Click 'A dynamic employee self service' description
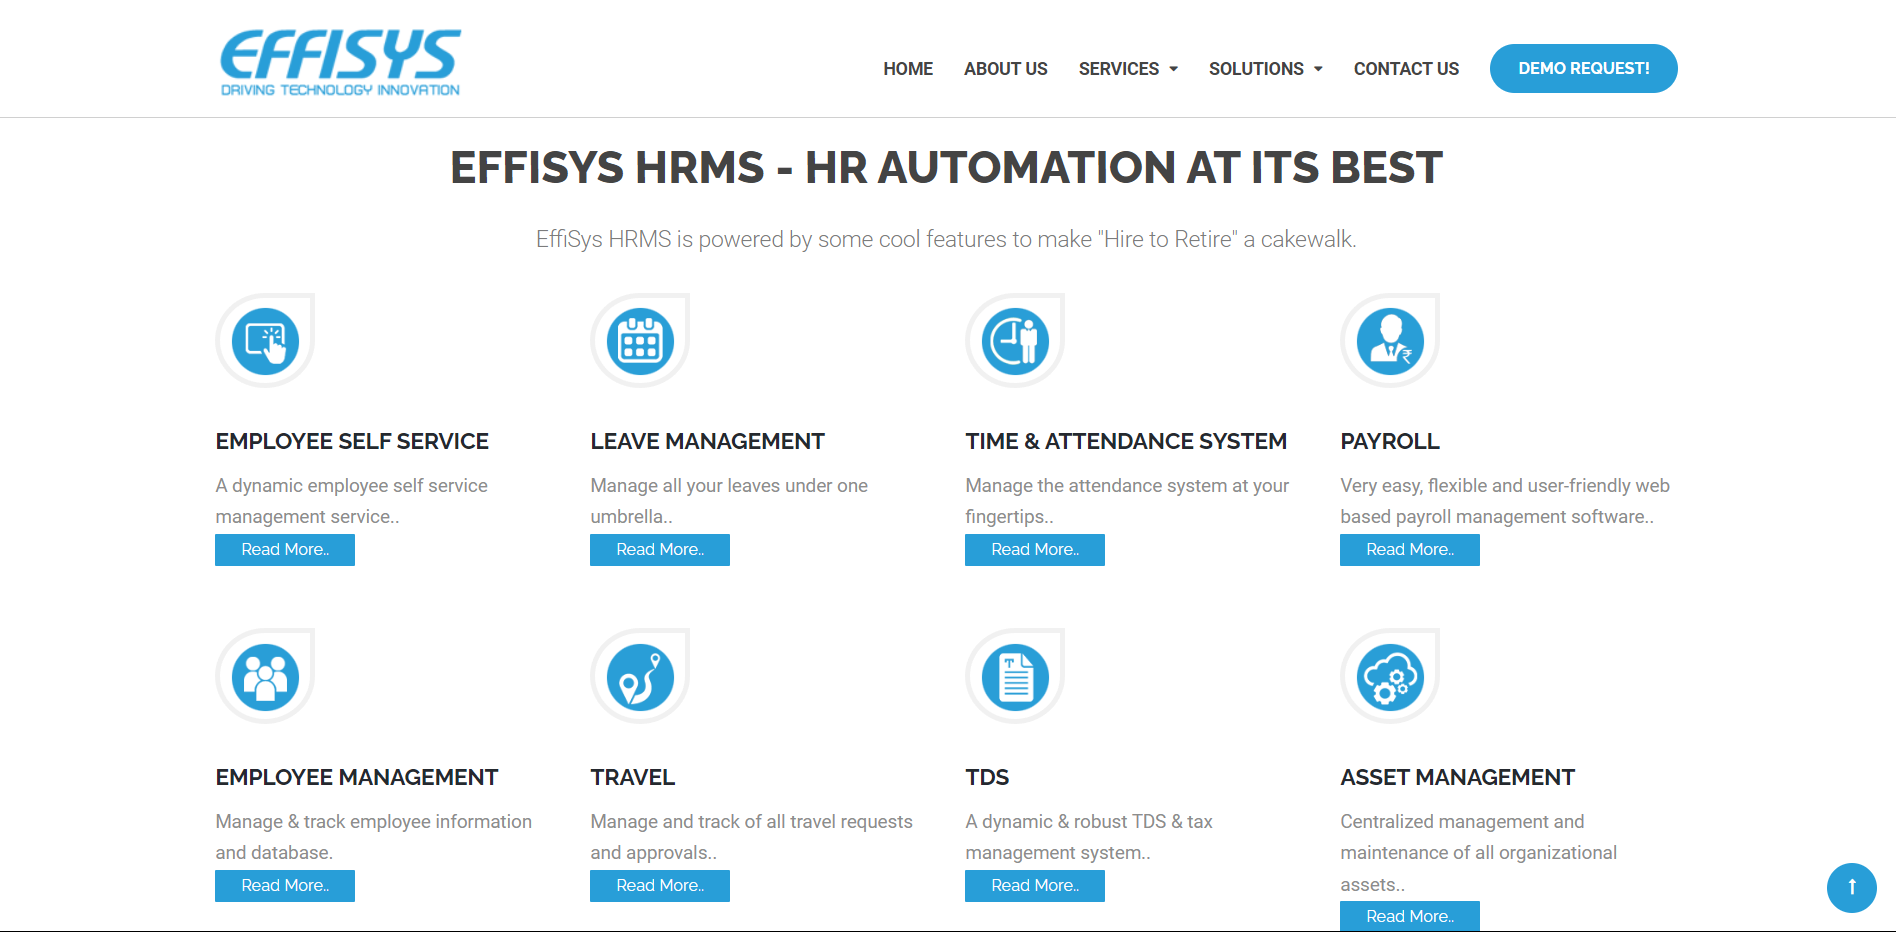This screenshot has width=1896, height=932. point(351,501)
